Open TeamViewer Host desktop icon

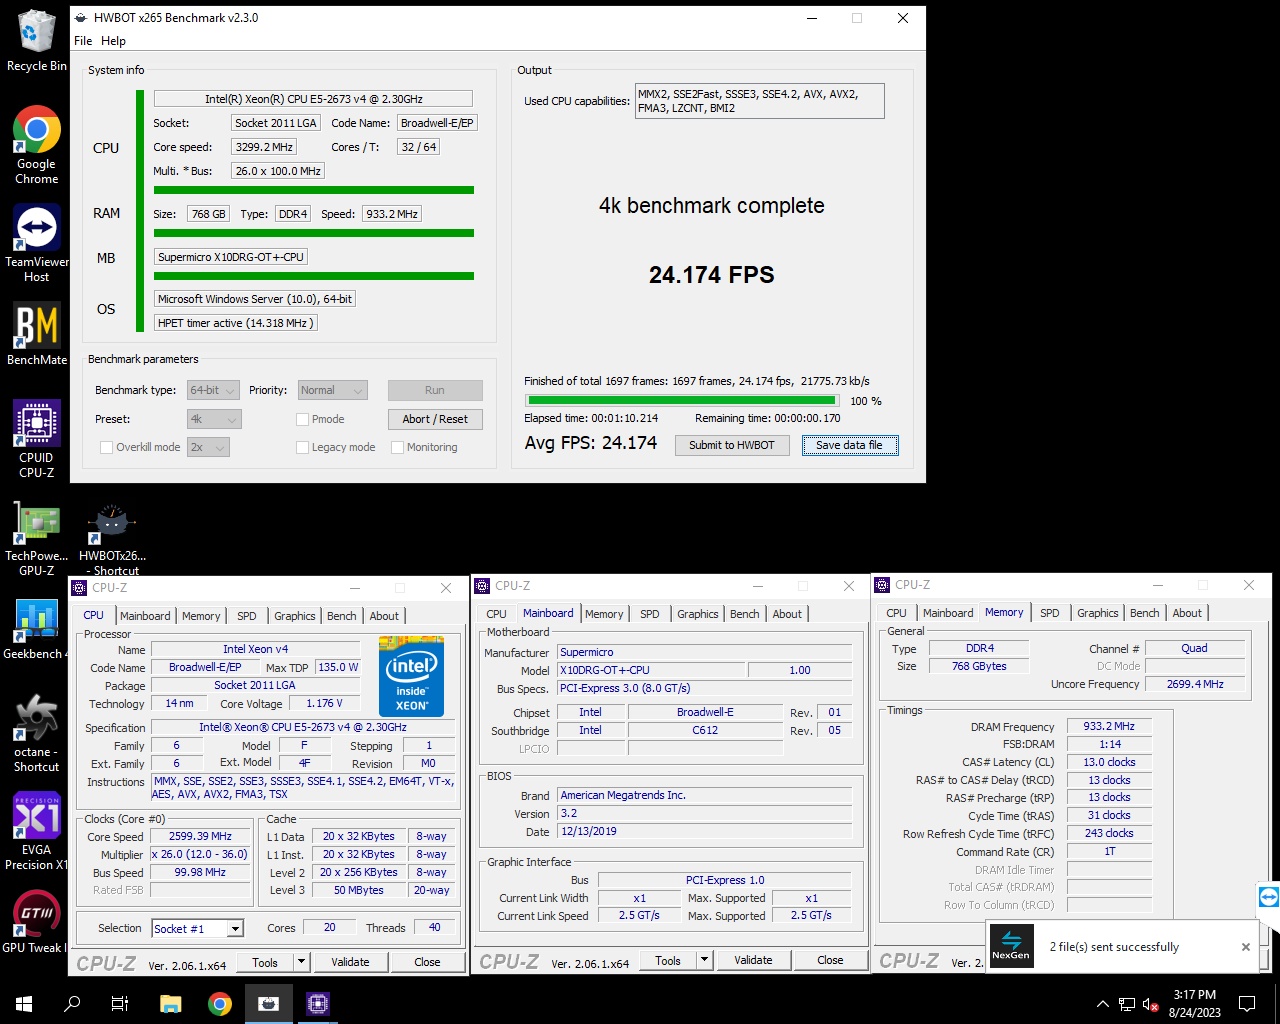(x=36, y=244)
